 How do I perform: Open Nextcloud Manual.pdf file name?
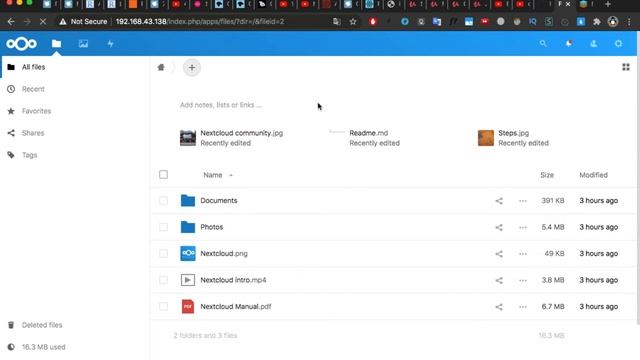[x=236, y=307]
